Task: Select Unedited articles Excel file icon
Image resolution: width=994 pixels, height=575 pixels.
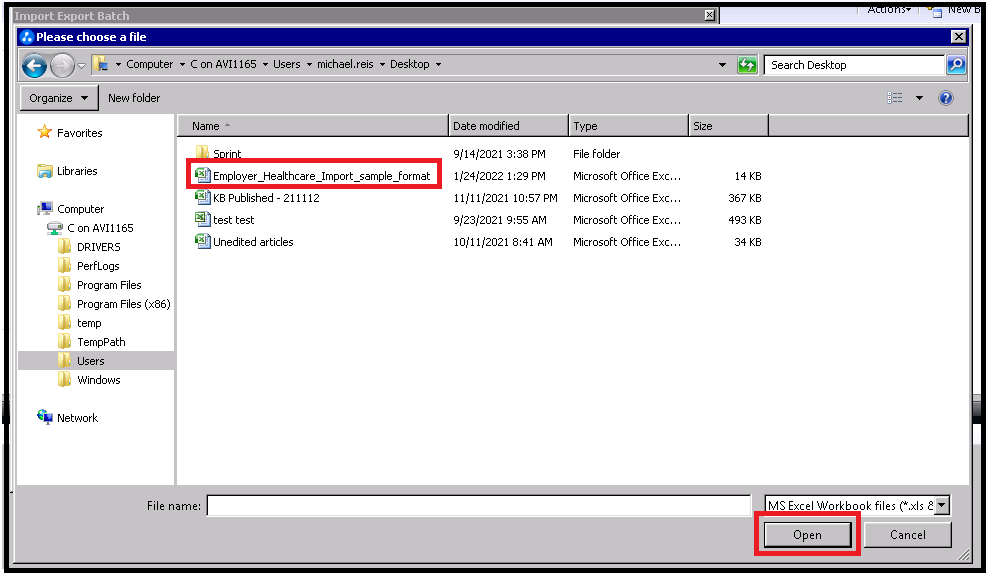Action: click(x=202, y=242)
